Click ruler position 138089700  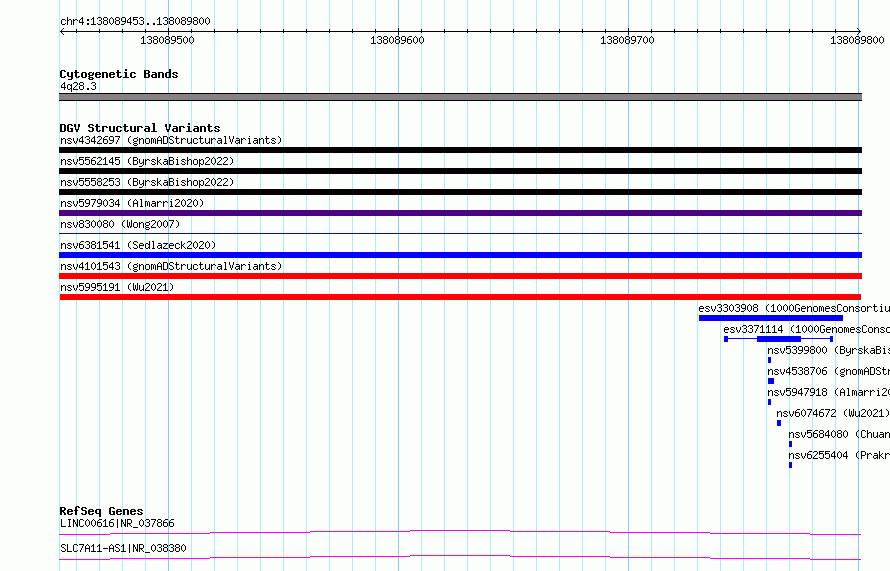[x=627, y=40]
